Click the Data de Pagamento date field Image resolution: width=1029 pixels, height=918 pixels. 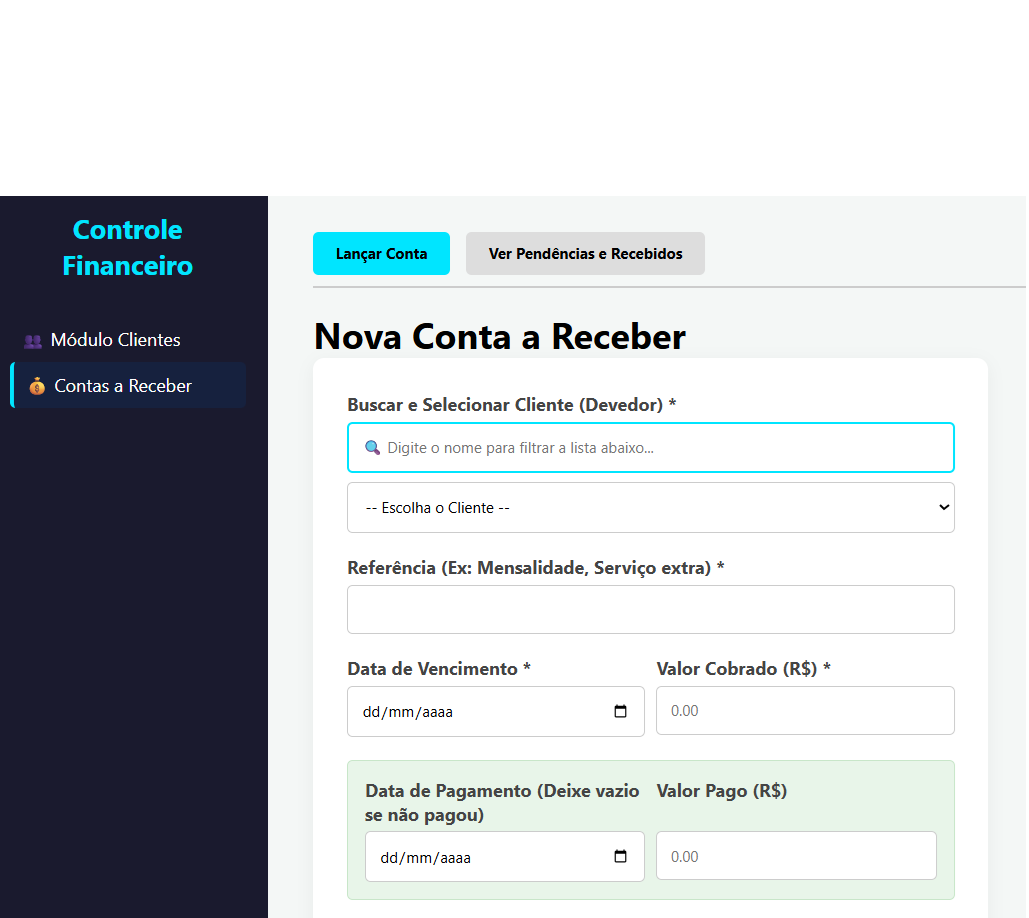point(505,856)
